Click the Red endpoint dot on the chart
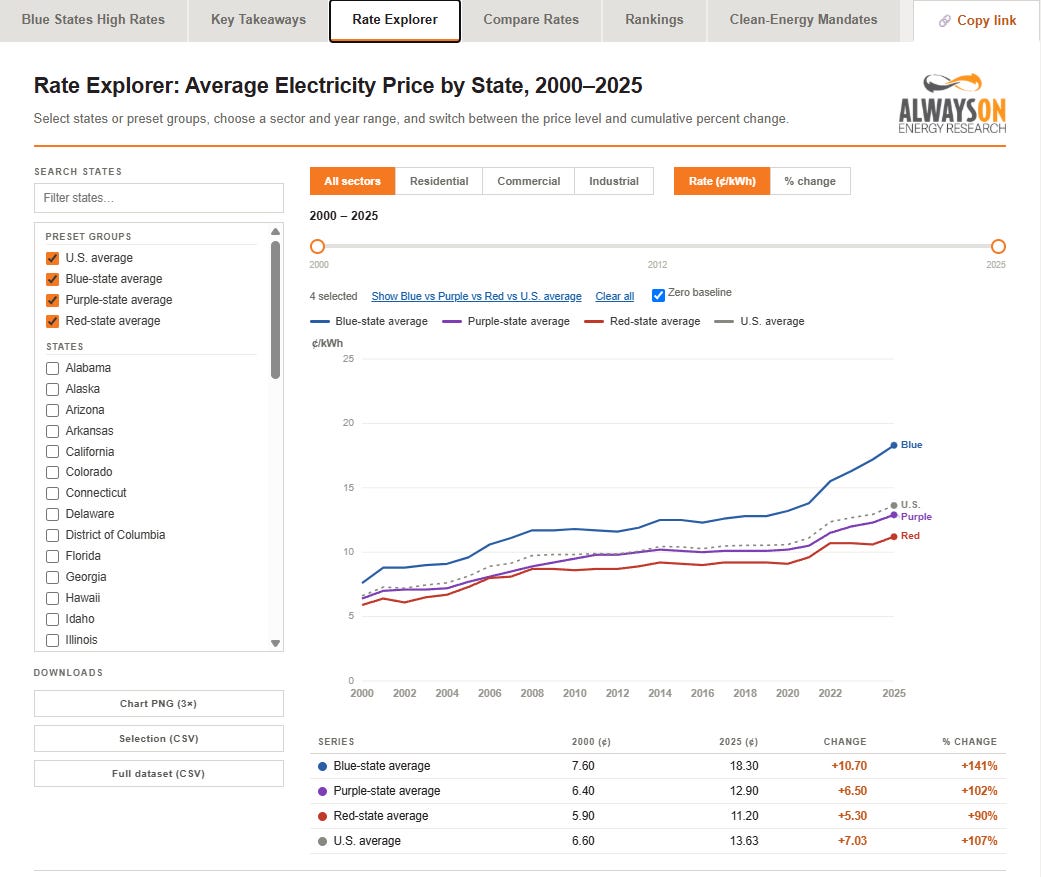The width and height of the screenshot is (1041, 877). point(894,536)
